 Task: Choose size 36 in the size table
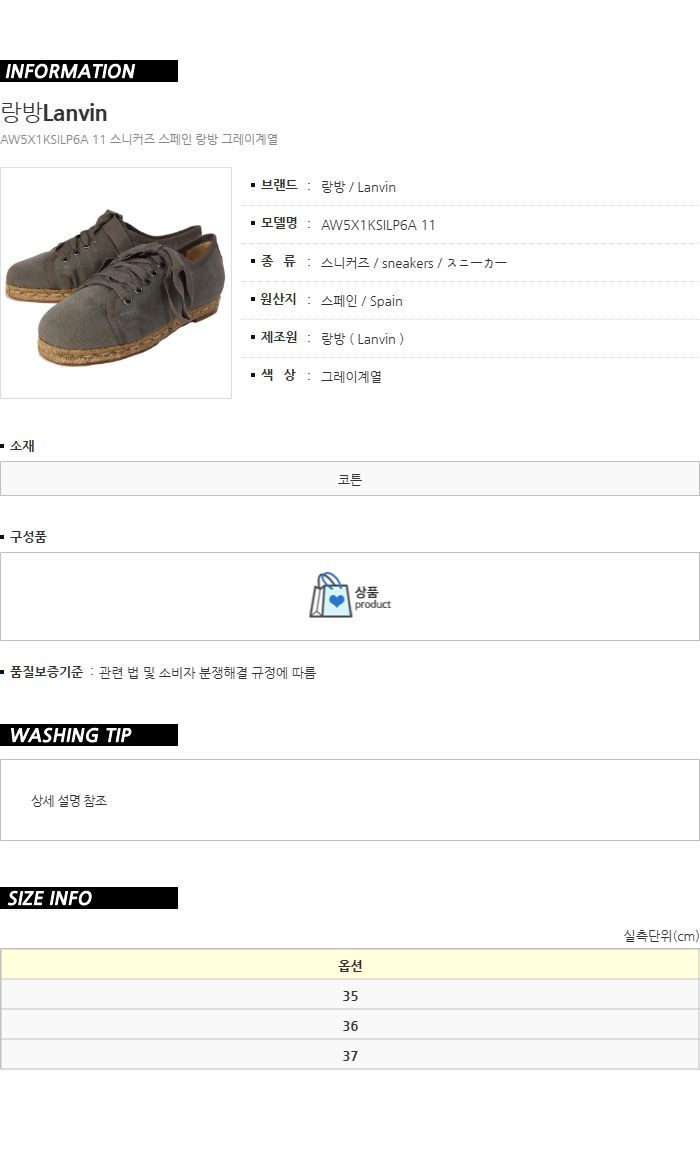tap(350, 1025)
